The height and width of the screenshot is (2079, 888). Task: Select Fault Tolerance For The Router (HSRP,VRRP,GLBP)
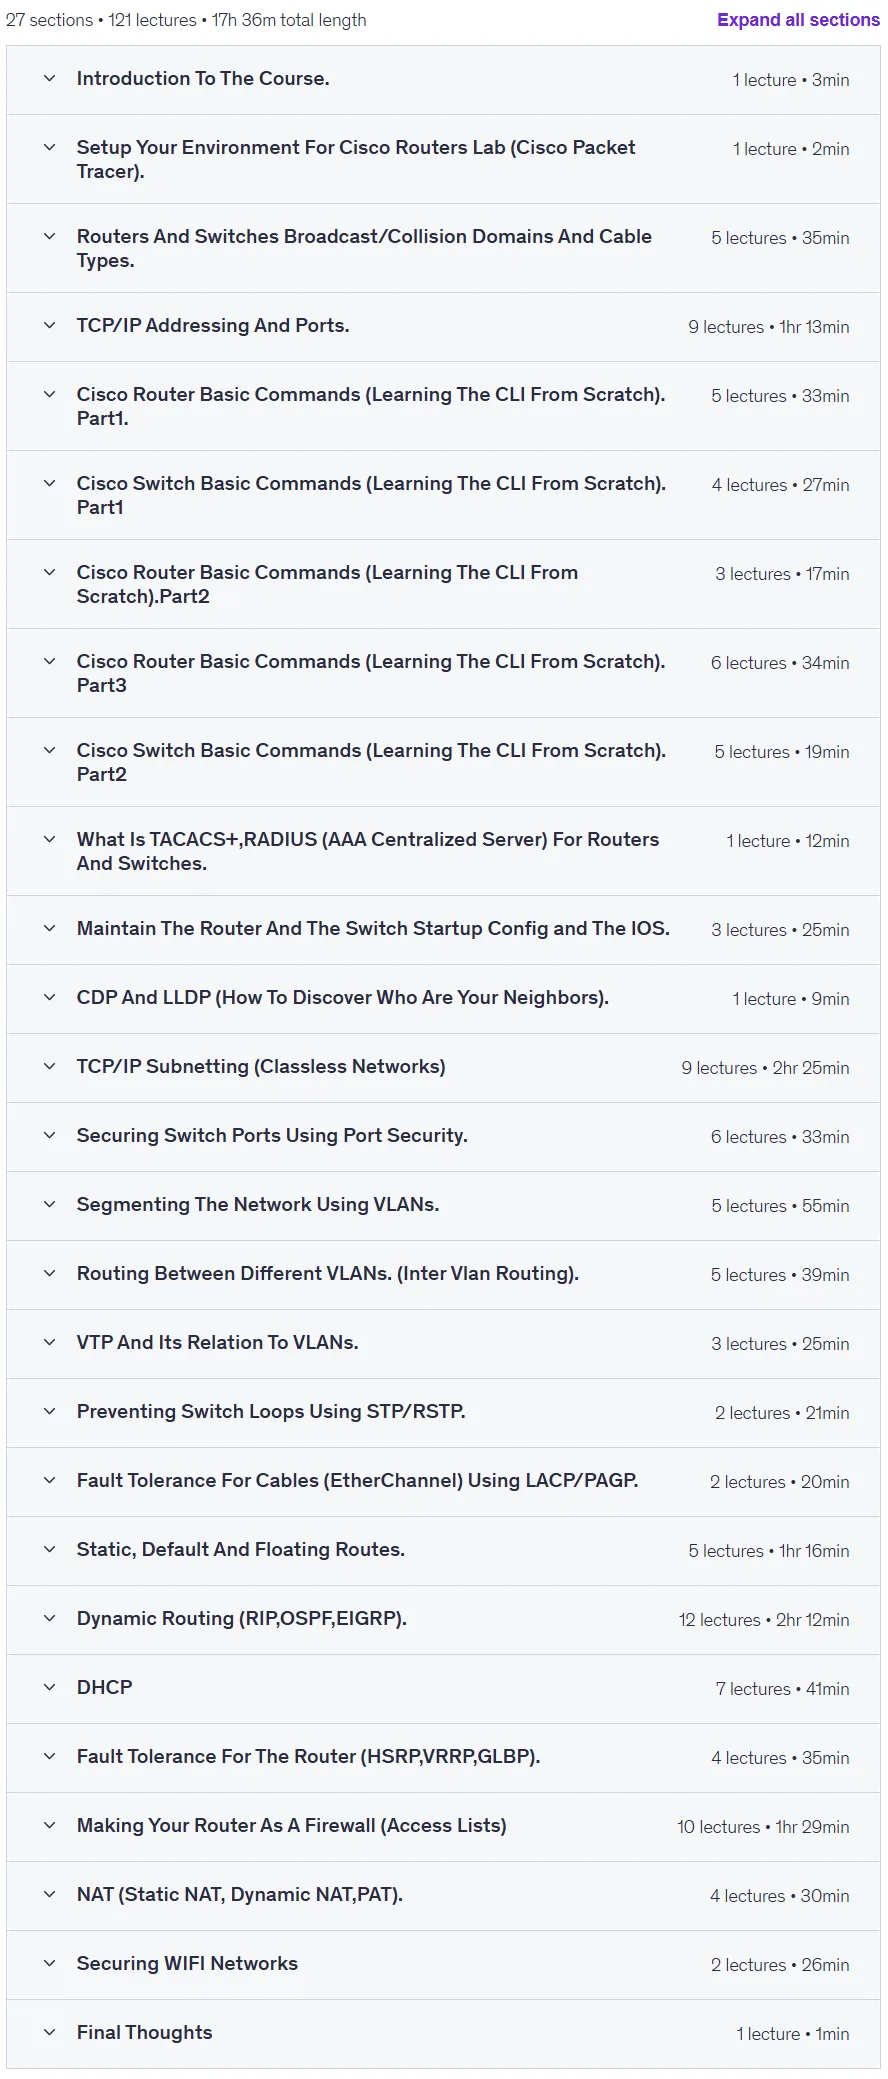443,1758
